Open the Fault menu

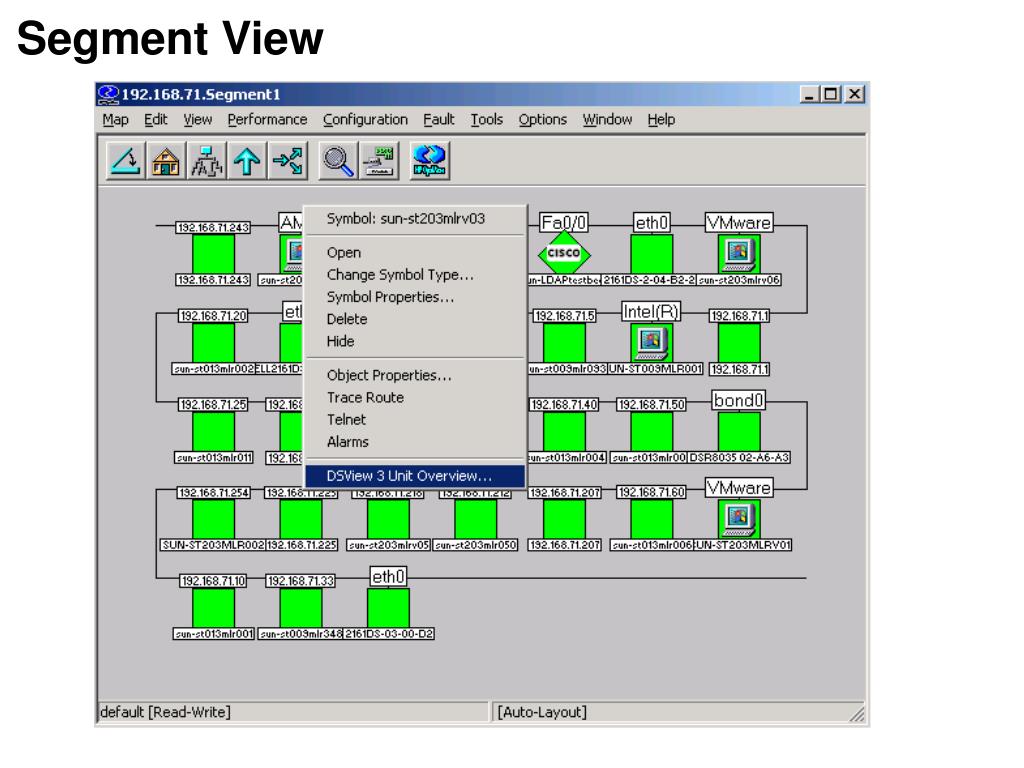(x=438, y=120)
